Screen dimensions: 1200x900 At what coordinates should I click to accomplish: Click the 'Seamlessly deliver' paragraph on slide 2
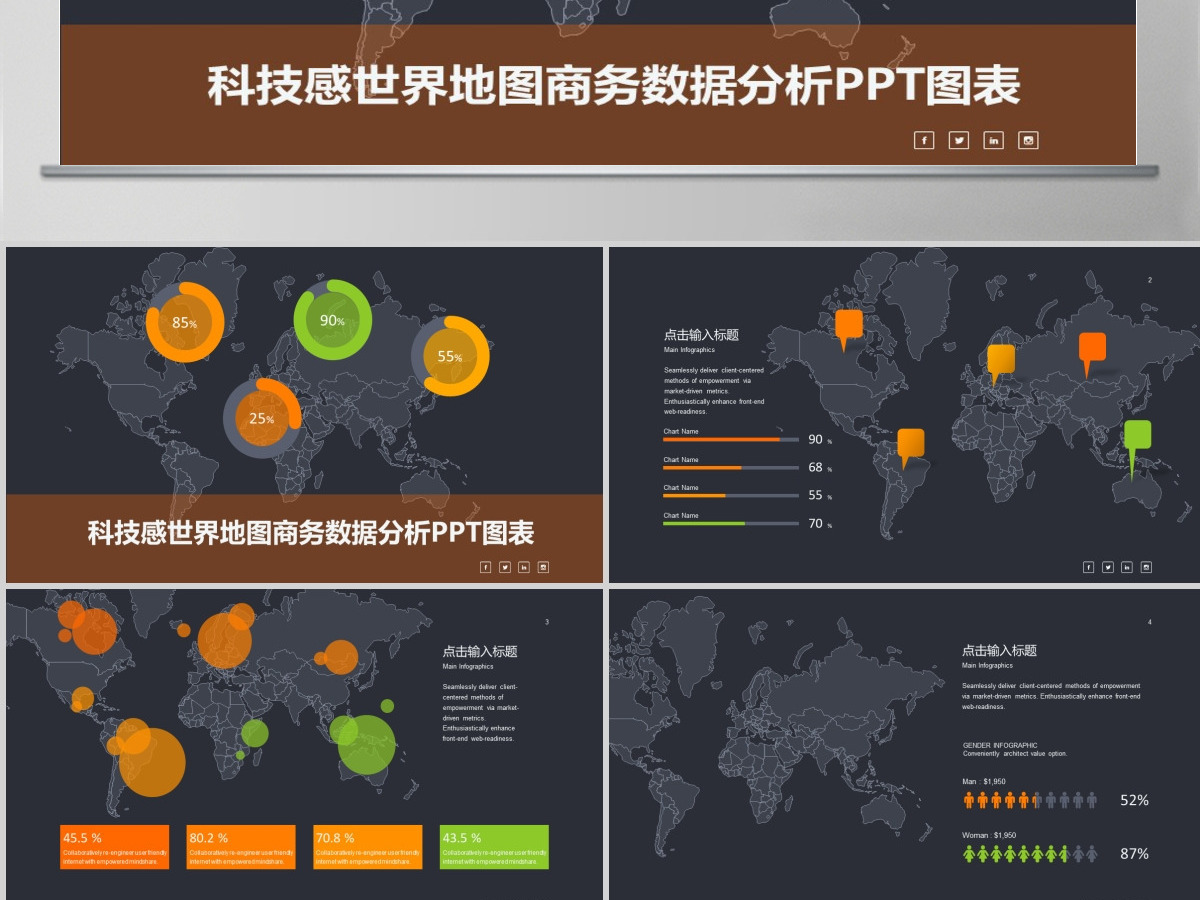(x=714, y=391)
